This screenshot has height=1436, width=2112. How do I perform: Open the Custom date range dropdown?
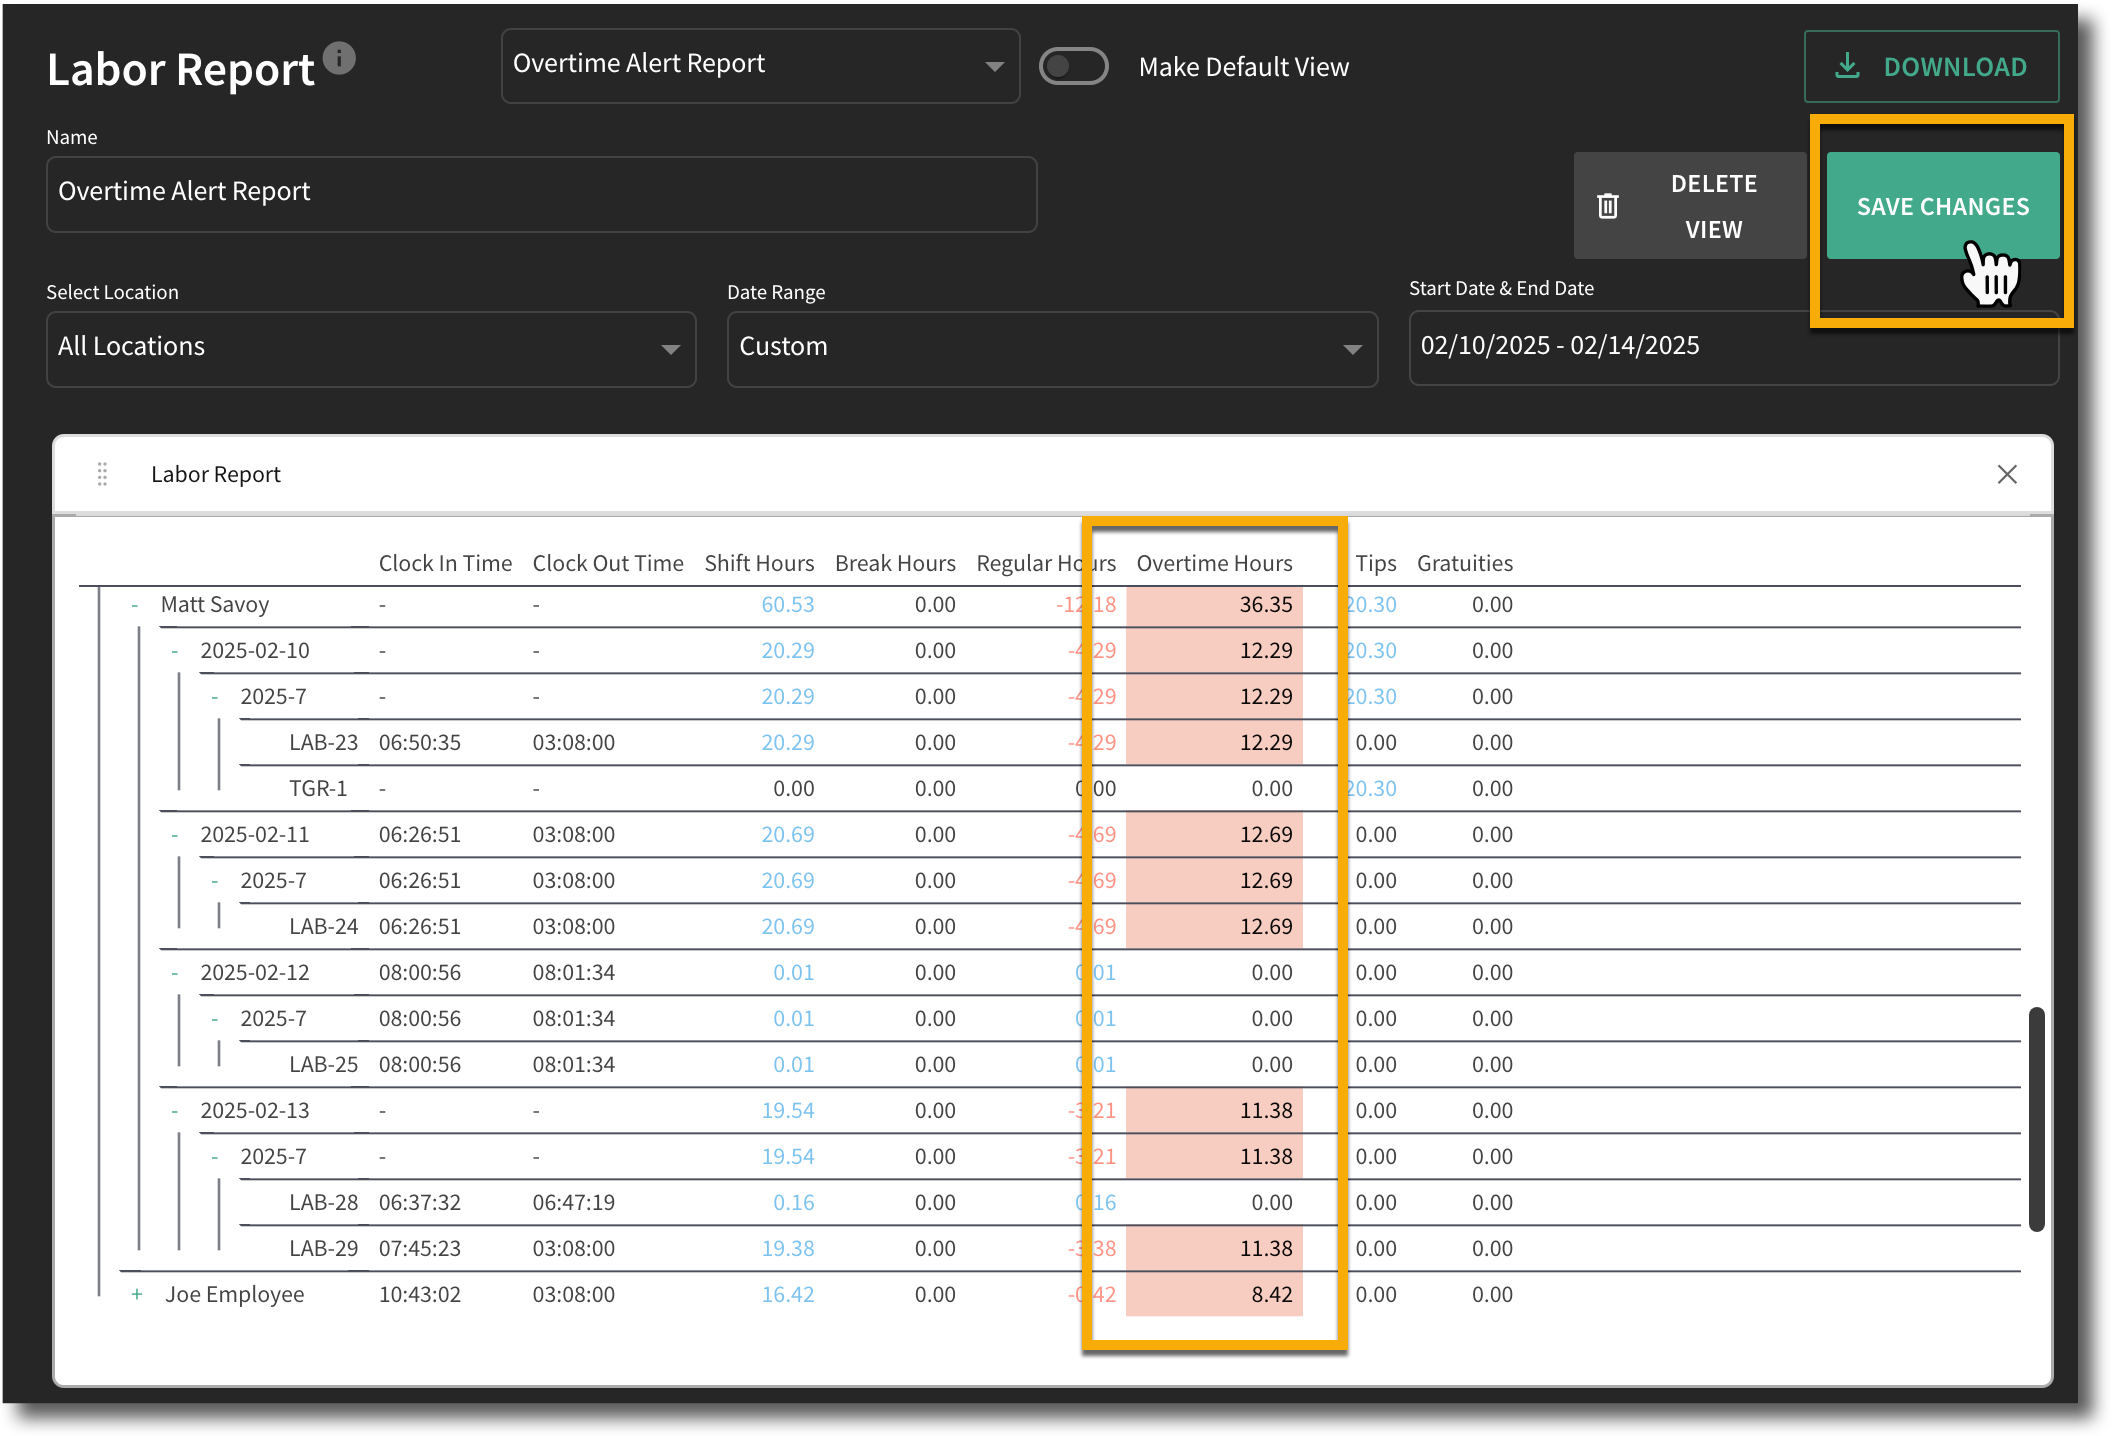(x=1052, y=348)
